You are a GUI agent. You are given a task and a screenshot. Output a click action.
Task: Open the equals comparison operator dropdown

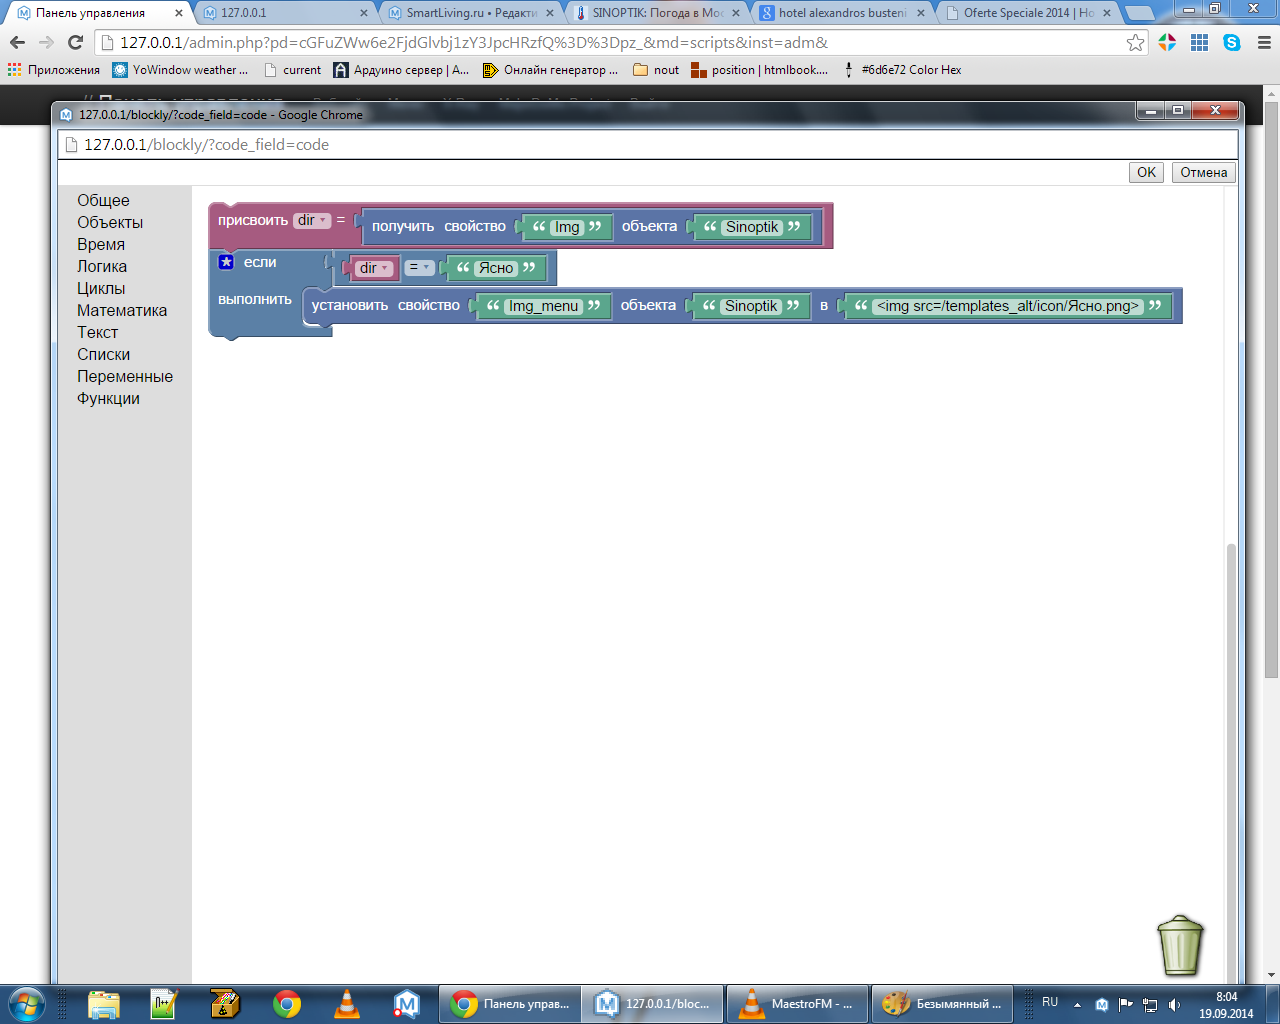point(420,268)
